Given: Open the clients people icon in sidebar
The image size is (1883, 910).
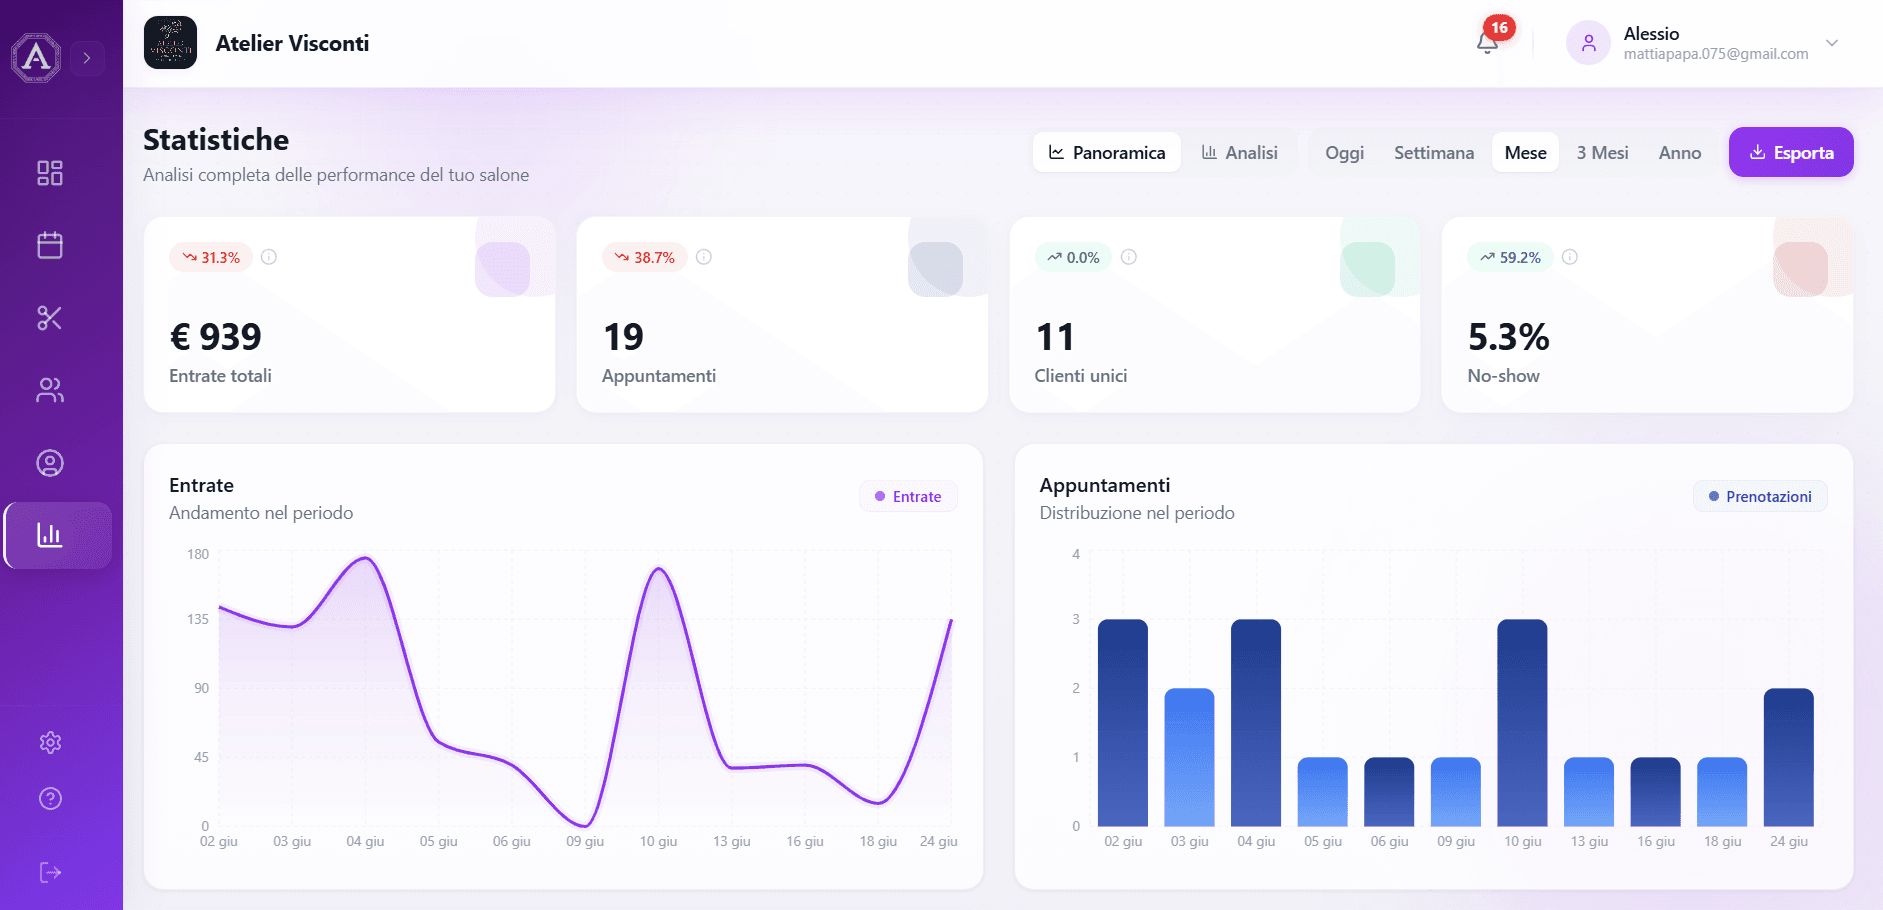Looking at the screenshot, I should coord(50,390).
